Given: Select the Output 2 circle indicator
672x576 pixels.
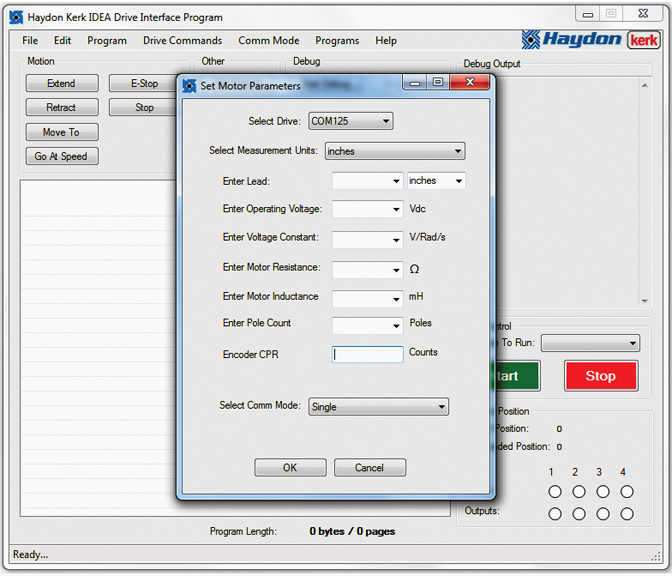Looking at the screenshot, I should 579,514.
